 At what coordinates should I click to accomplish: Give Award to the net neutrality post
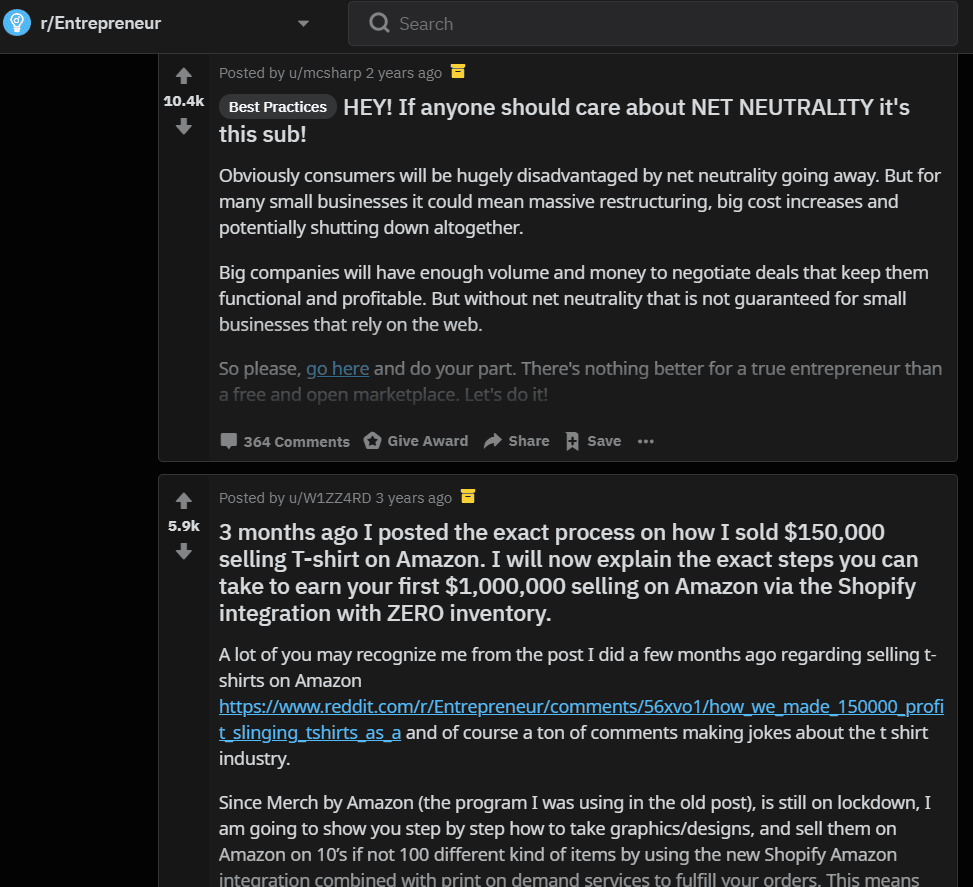pos(416,441)
